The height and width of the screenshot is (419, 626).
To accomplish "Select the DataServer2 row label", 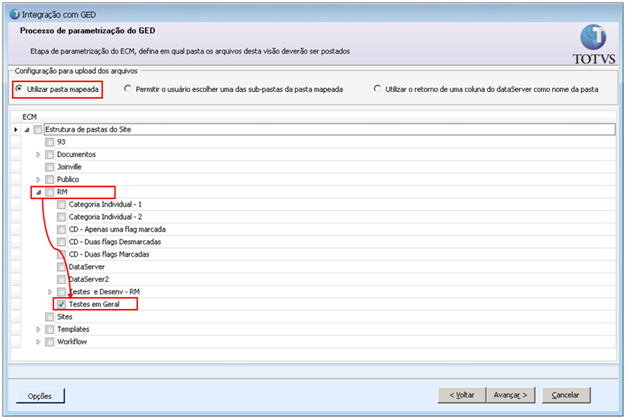I will point(89,279).
